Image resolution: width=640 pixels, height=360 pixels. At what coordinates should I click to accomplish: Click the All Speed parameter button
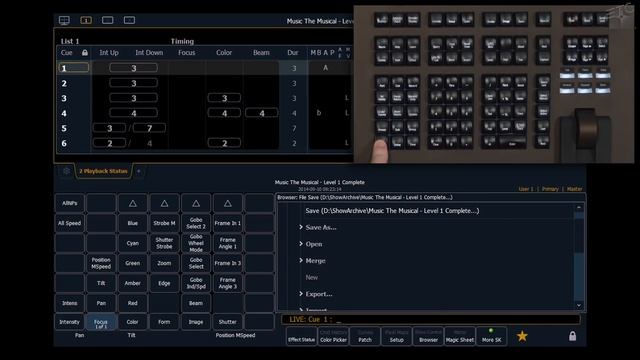coord(69,223)
